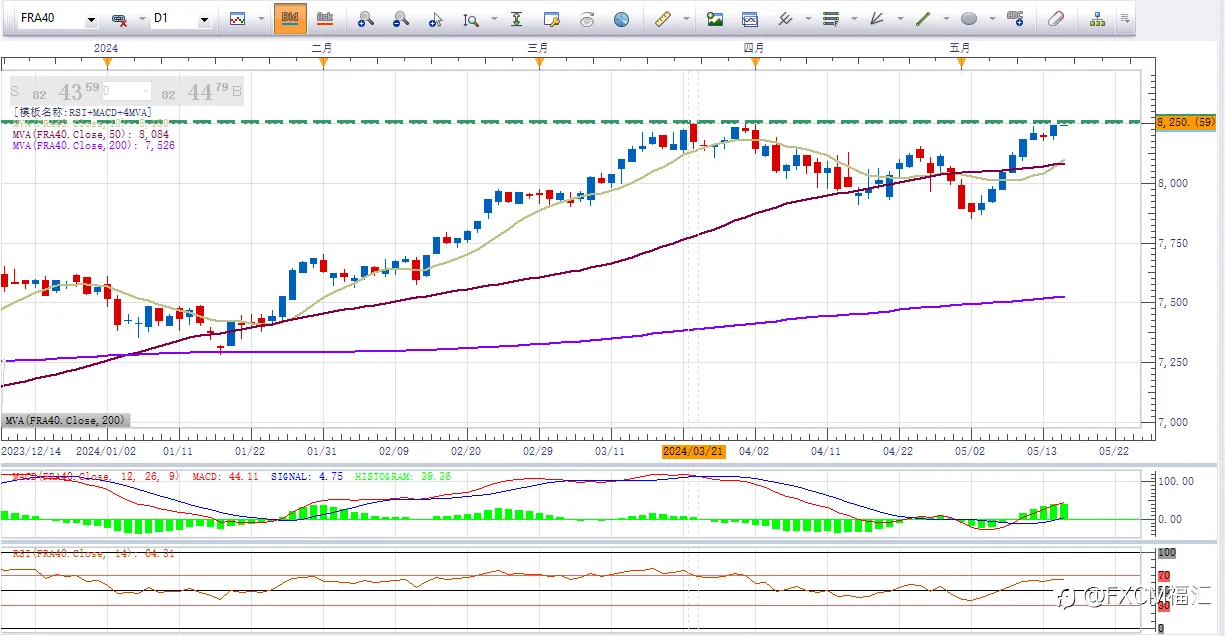Expand the trend line dropdown arrow
The image size is (1225, 636).
point(946,19)
